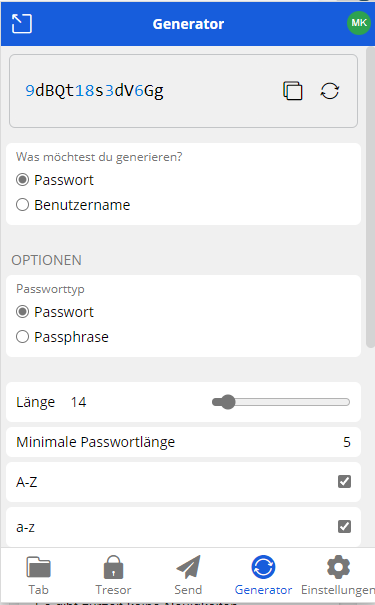Click the generated password text
This screenshot has height=605, width=375.
pos(95,91)
